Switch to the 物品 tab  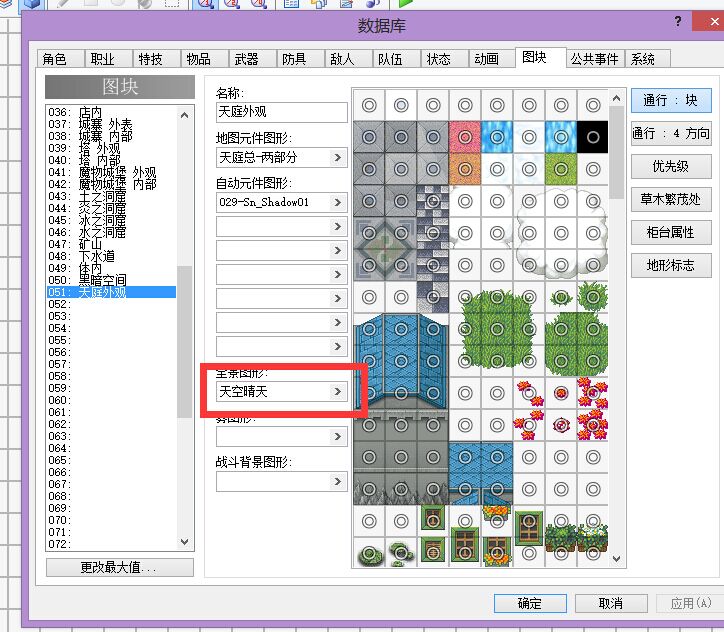(205, 59)
